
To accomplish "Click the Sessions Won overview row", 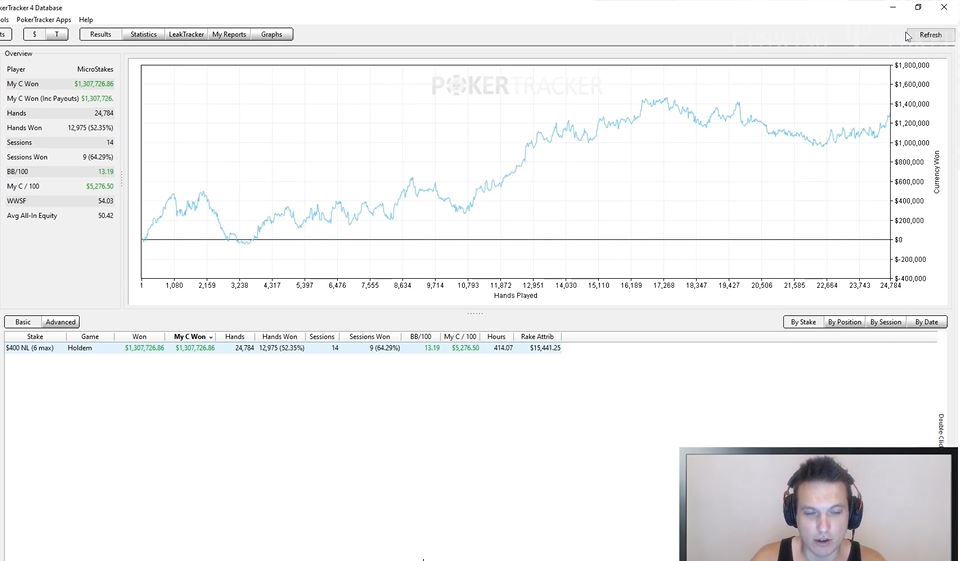I will pyautogui.click(x=60, y=157).
